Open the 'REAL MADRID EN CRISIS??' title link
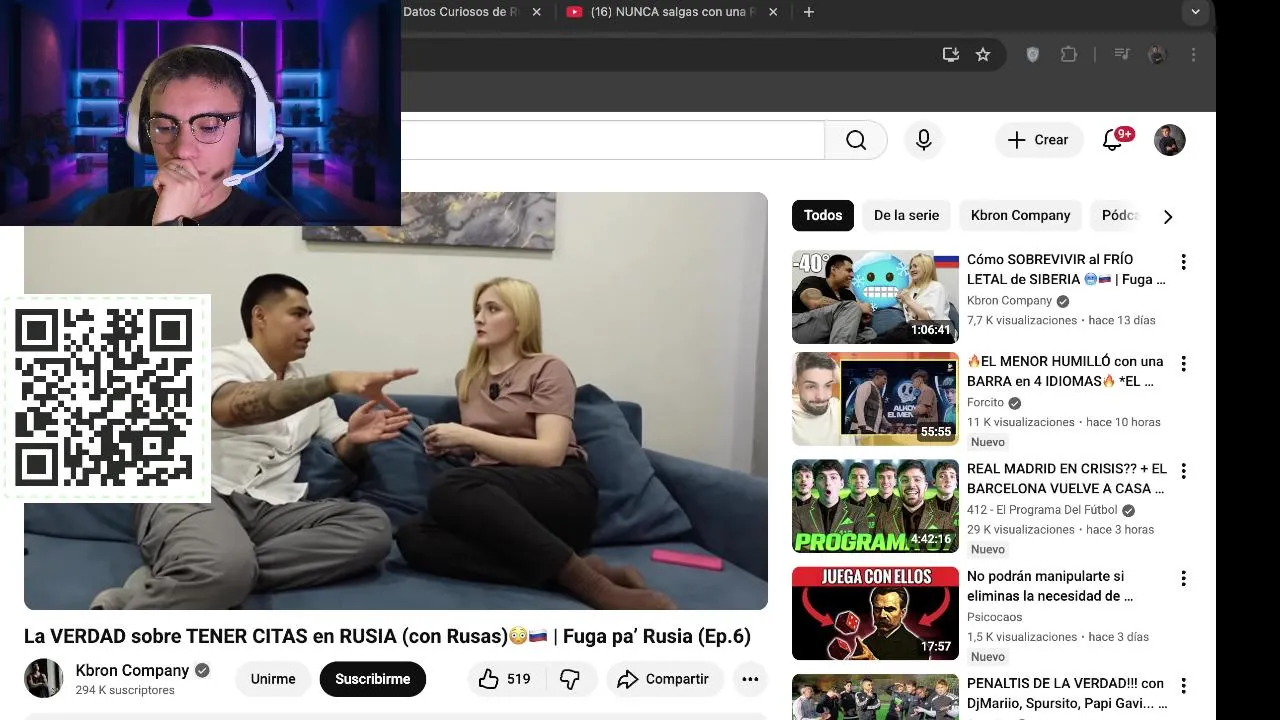 1067,478
